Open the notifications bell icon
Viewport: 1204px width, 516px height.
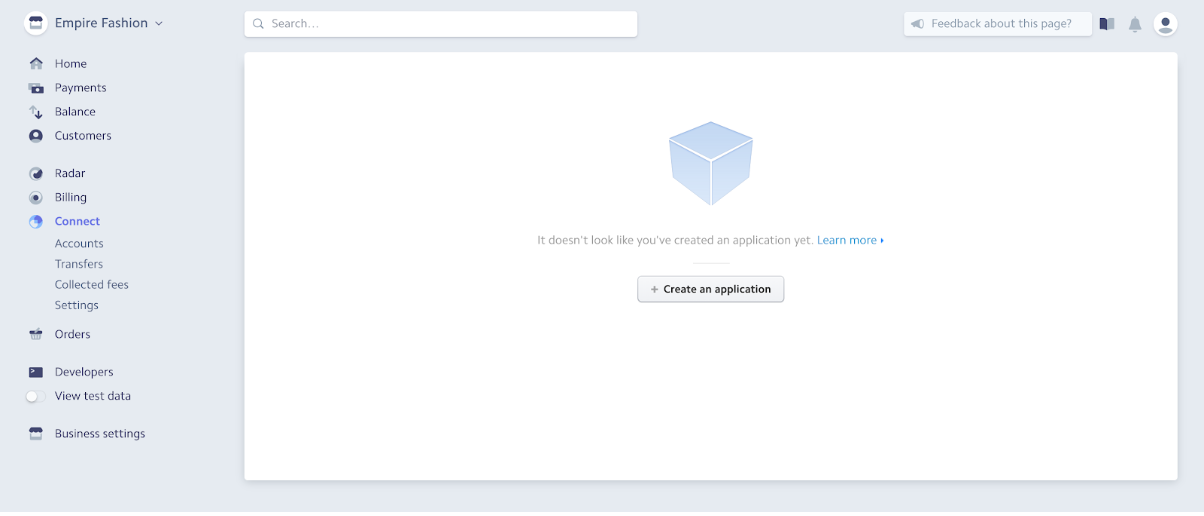tap(1135, 24)
